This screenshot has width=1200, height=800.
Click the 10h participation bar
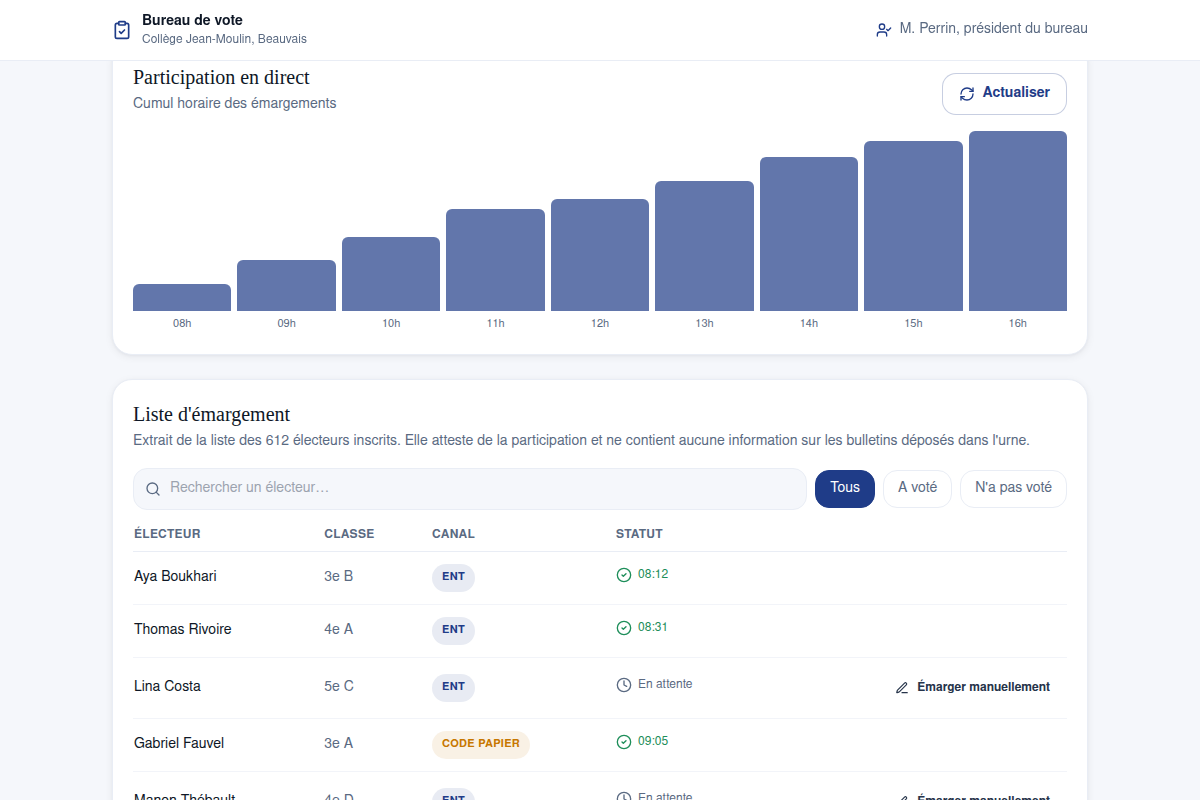[x=391, y=274]
